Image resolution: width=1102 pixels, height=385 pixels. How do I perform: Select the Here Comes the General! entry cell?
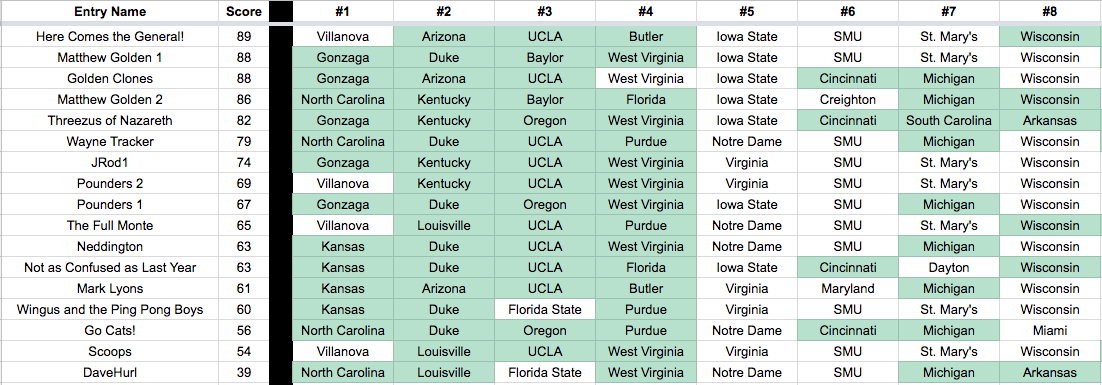click(110, 37)
